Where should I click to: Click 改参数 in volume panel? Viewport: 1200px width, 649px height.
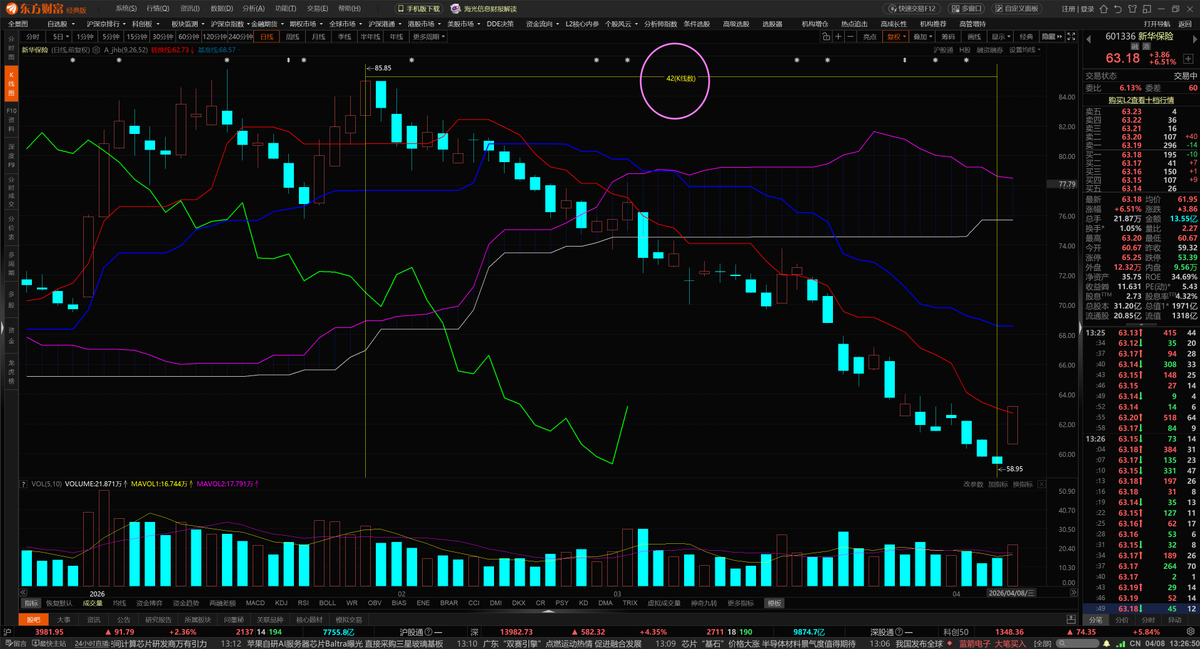(973, 484)
